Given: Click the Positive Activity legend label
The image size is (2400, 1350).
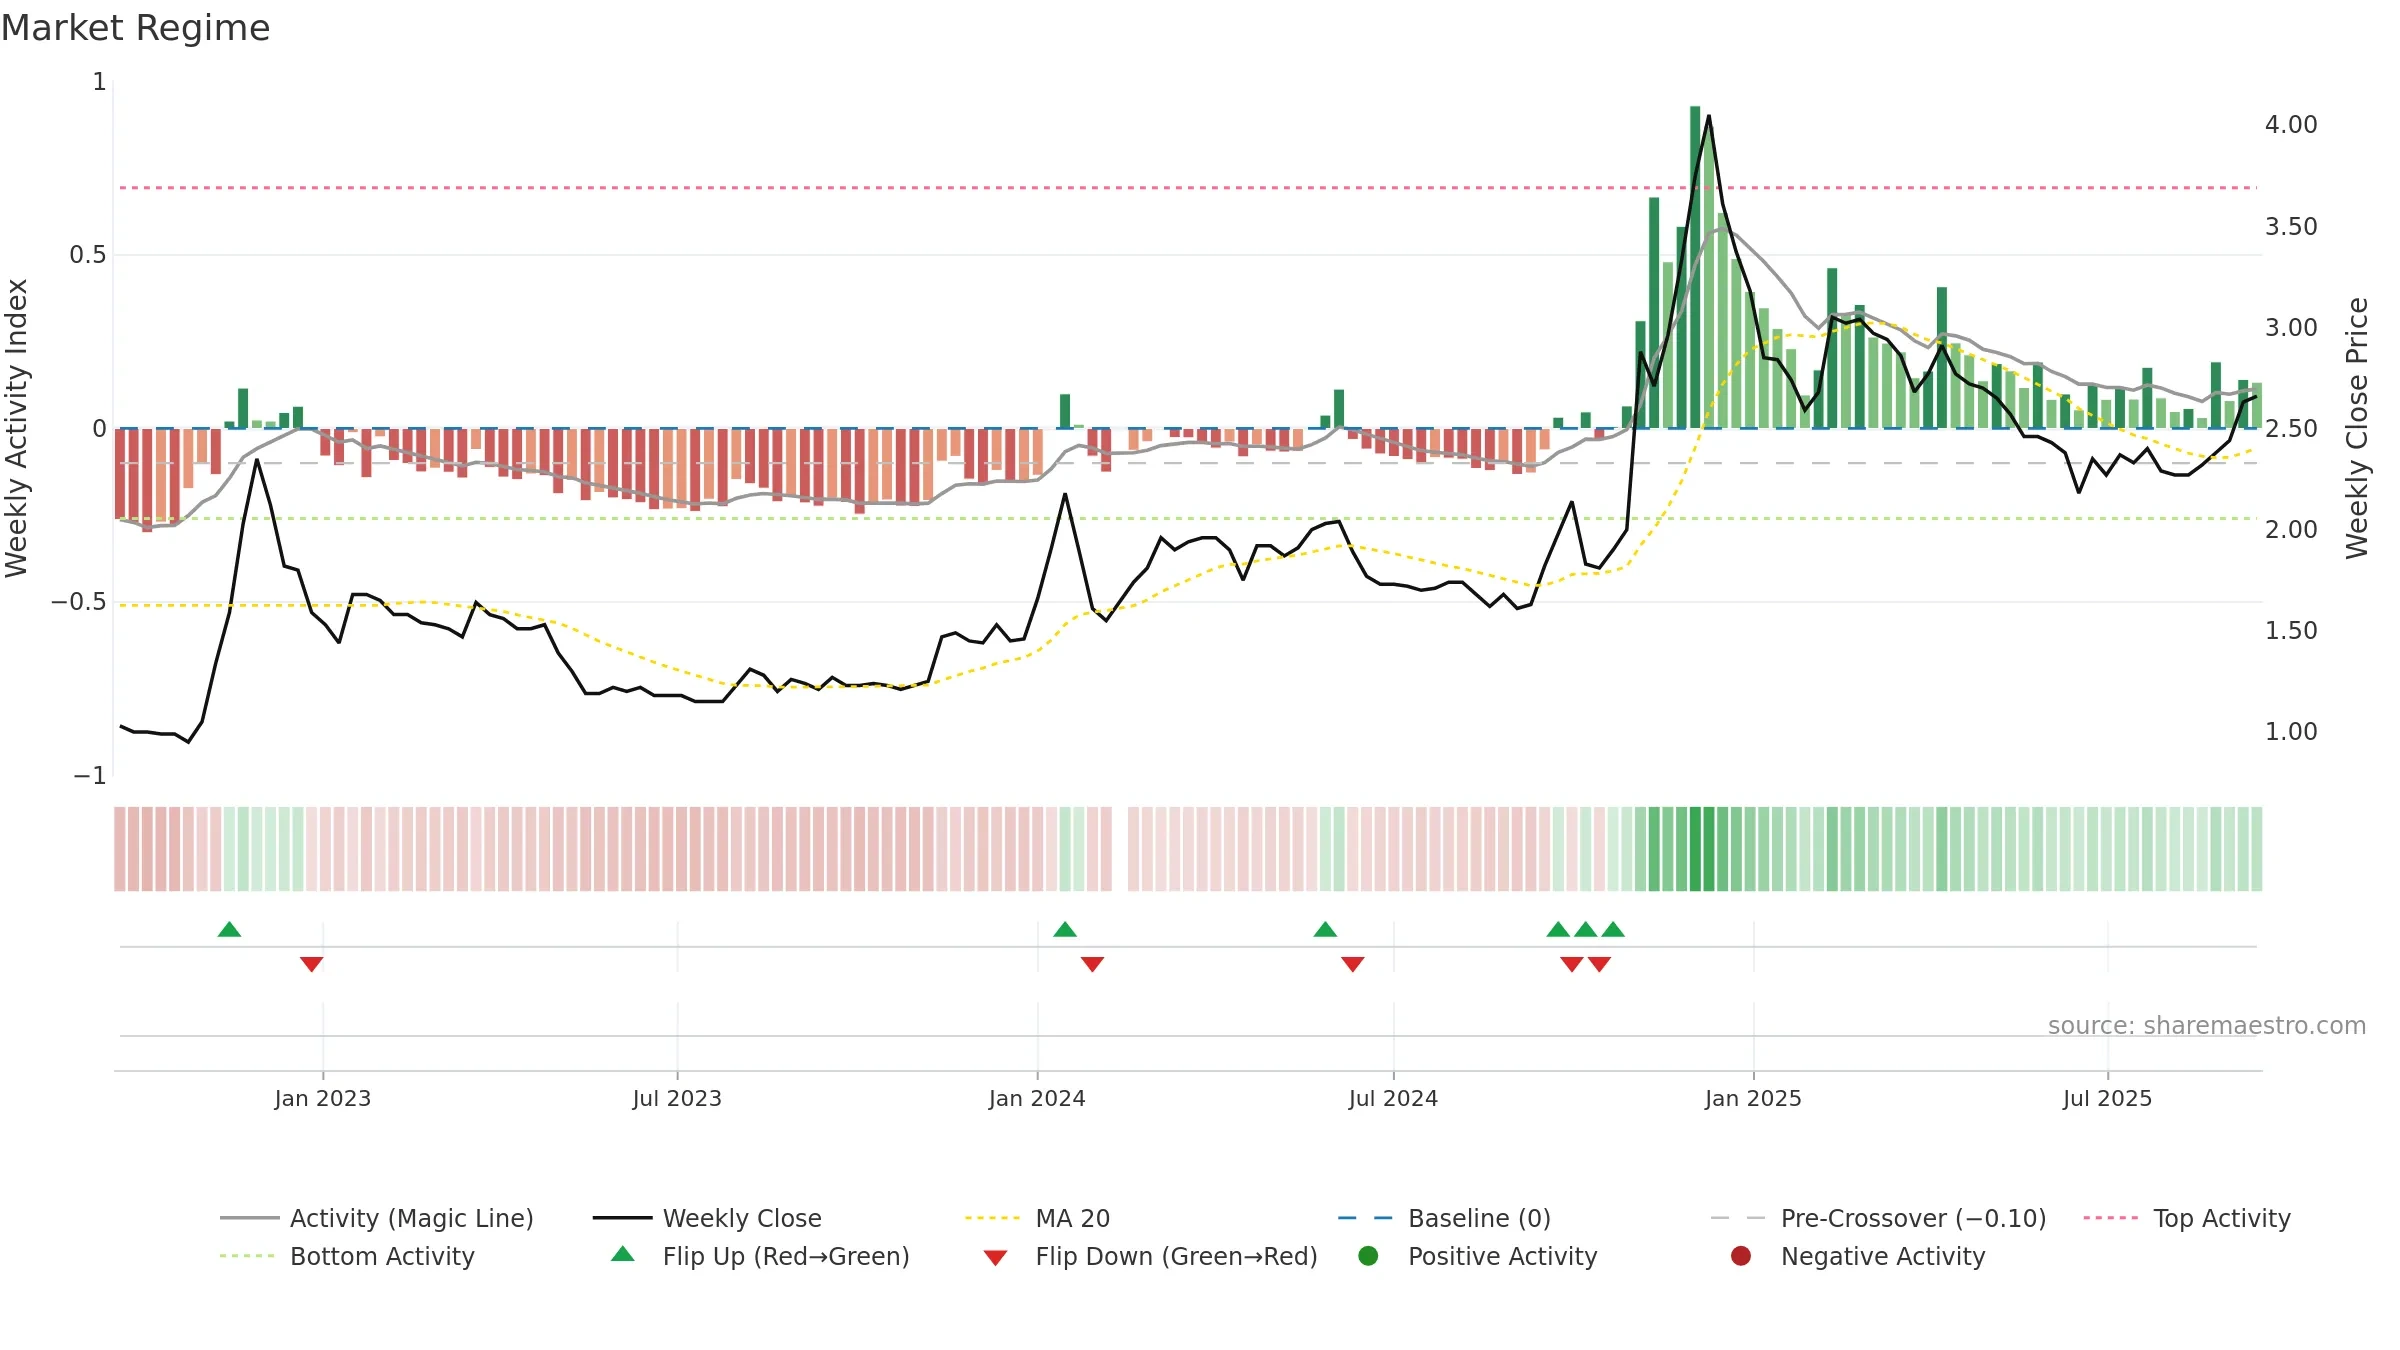Looking at the screenshot, I should click(x=1502, y=1256).
